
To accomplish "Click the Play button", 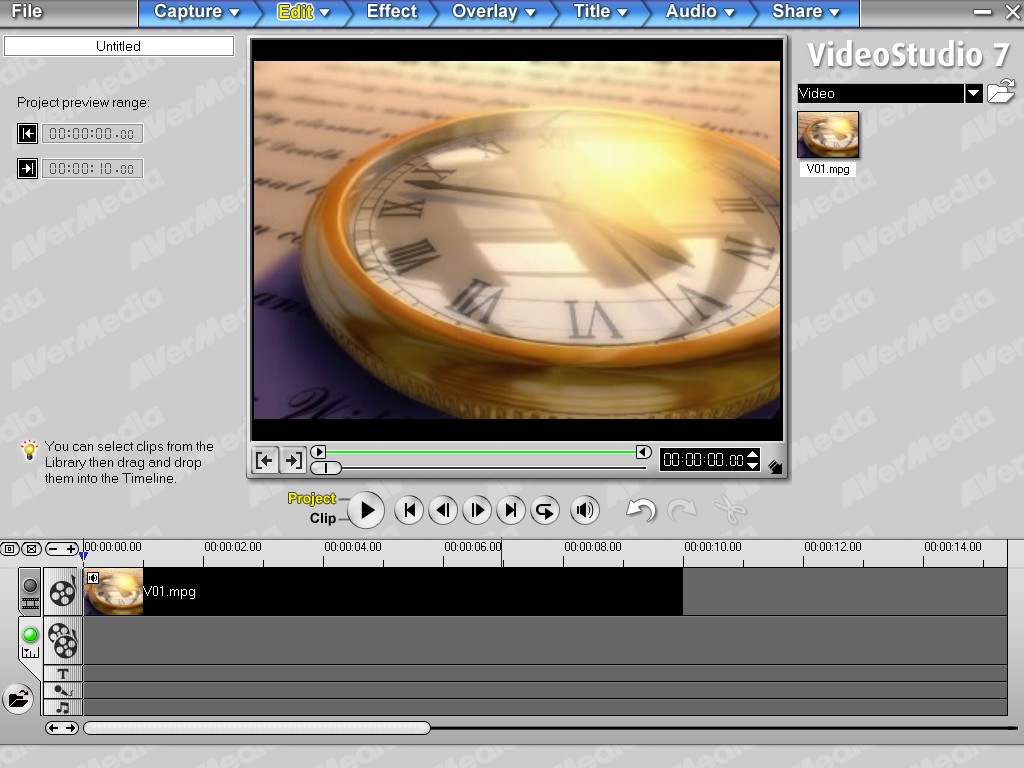I will point(367,510).
